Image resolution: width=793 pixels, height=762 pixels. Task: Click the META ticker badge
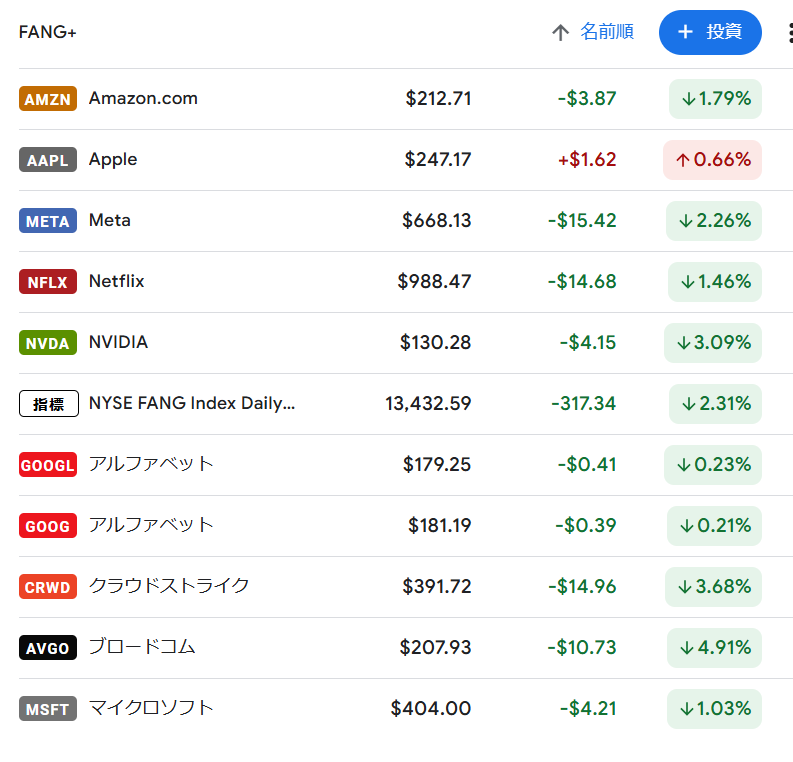coord(48,221)
